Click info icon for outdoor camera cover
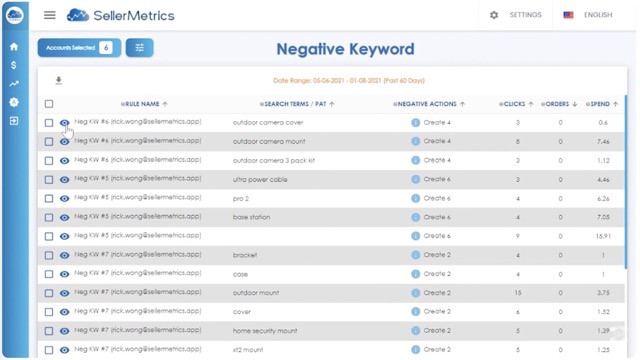The width and height of the screenshot is (640, 360). [416, 122]
